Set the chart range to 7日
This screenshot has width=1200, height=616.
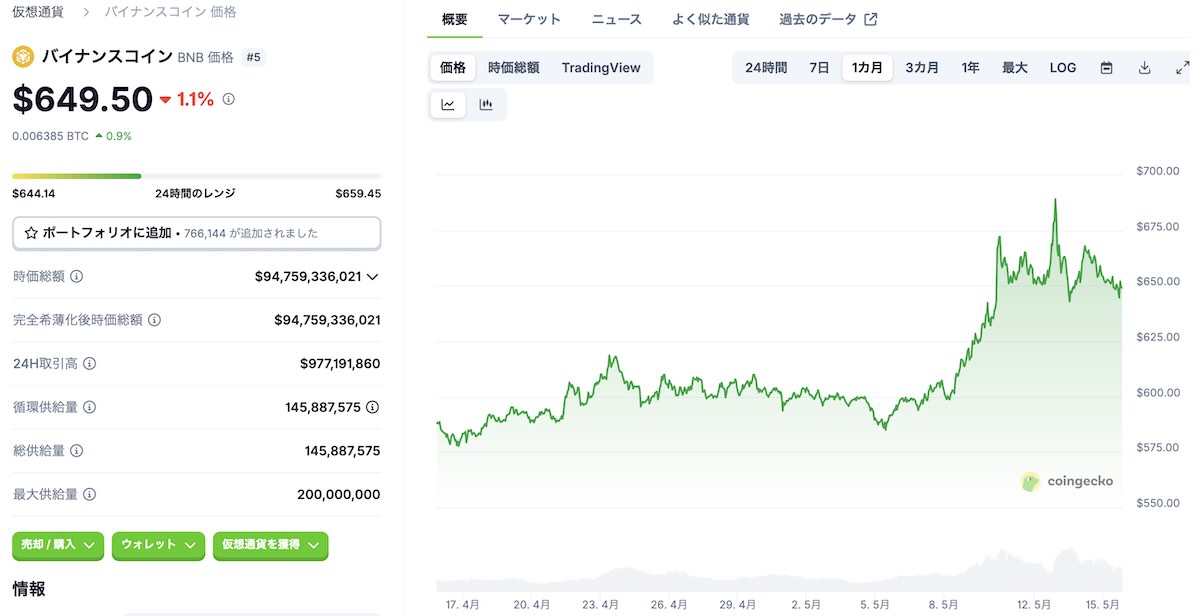[x=819, y=68]
